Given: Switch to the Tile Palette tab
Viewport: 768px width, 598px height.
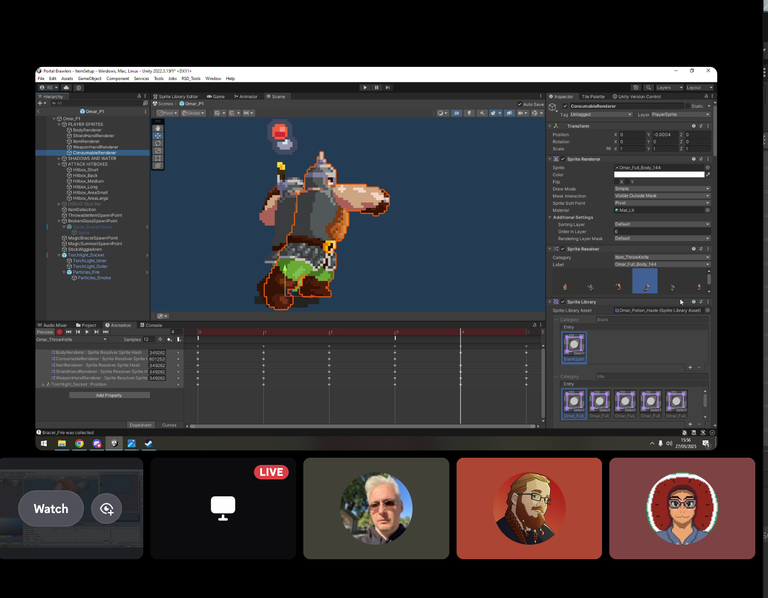Looking at the screenshot, I should [591, 96].
